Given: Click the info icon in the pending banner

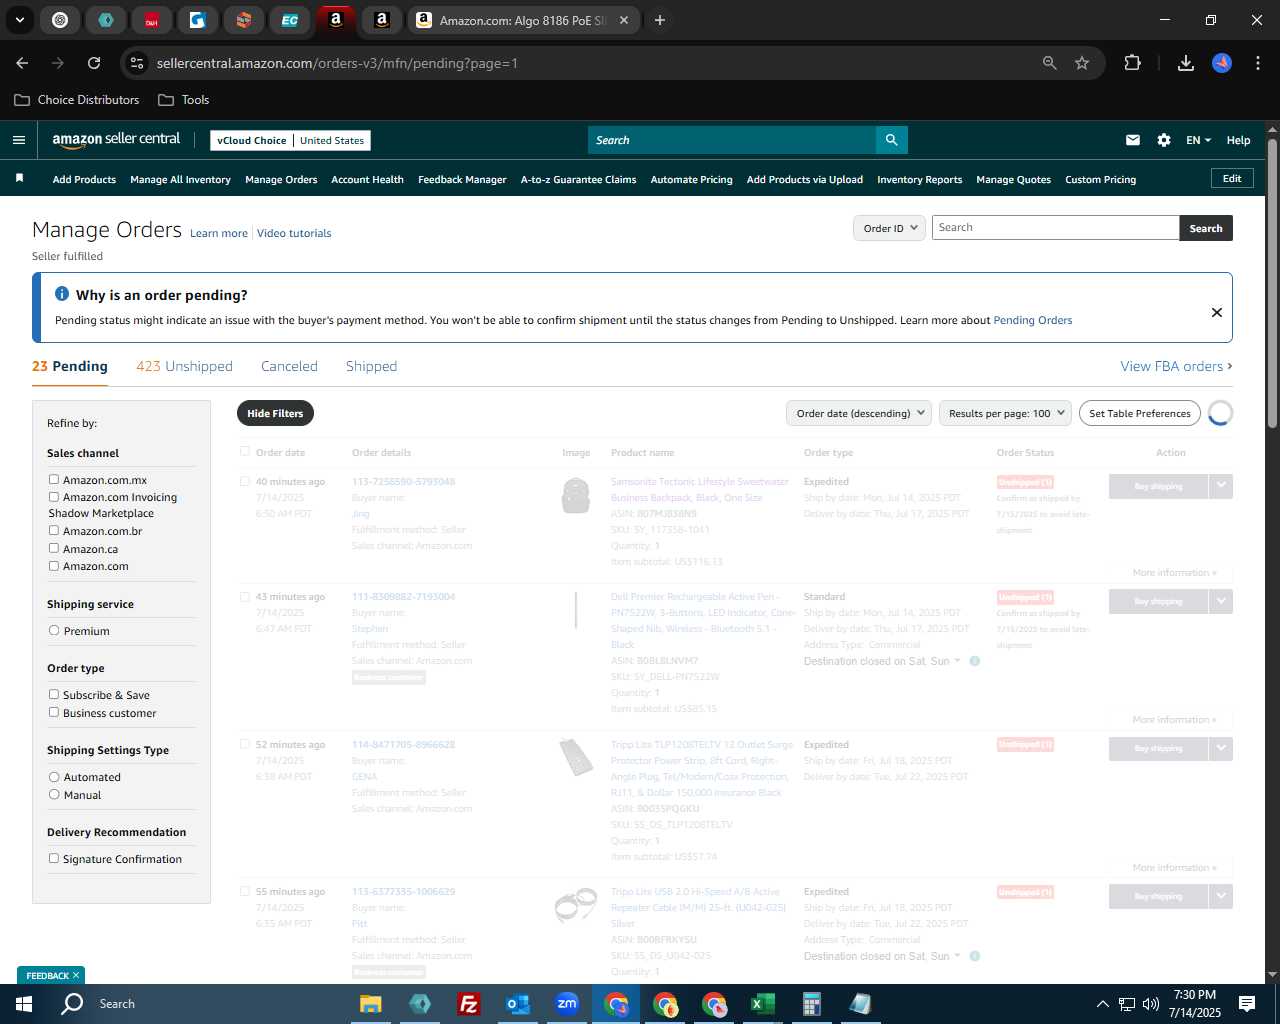Looking at the screenshot, I should click(62, 294).
